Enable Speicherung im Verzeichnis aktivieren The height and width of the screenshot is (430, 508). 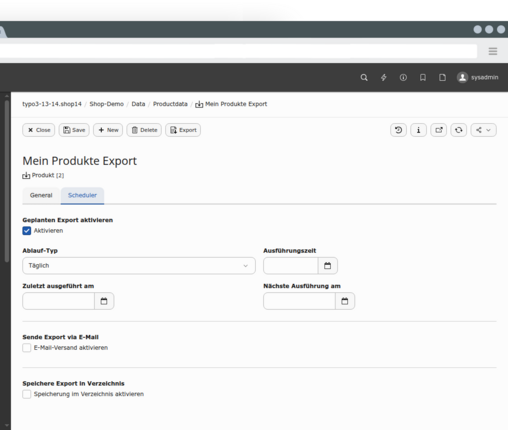27,394
